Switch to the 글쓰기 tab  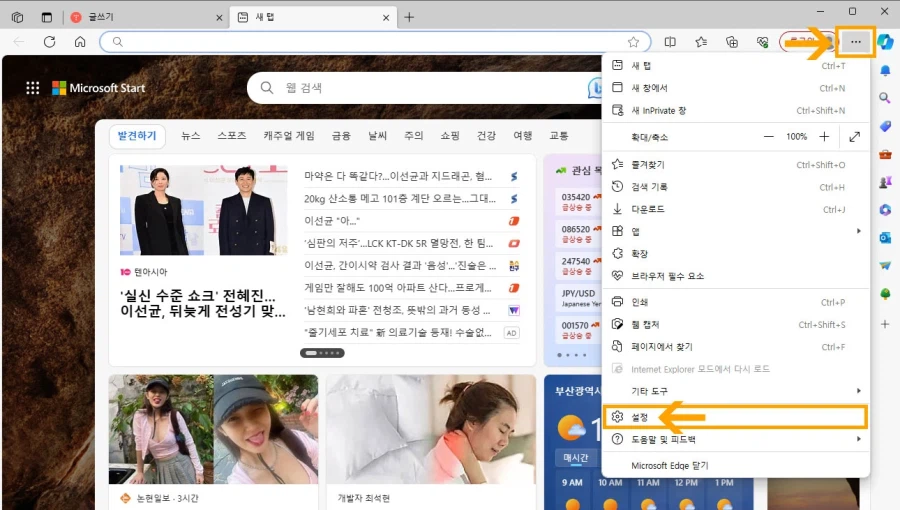pyautogui.click(x=146, y=17)
